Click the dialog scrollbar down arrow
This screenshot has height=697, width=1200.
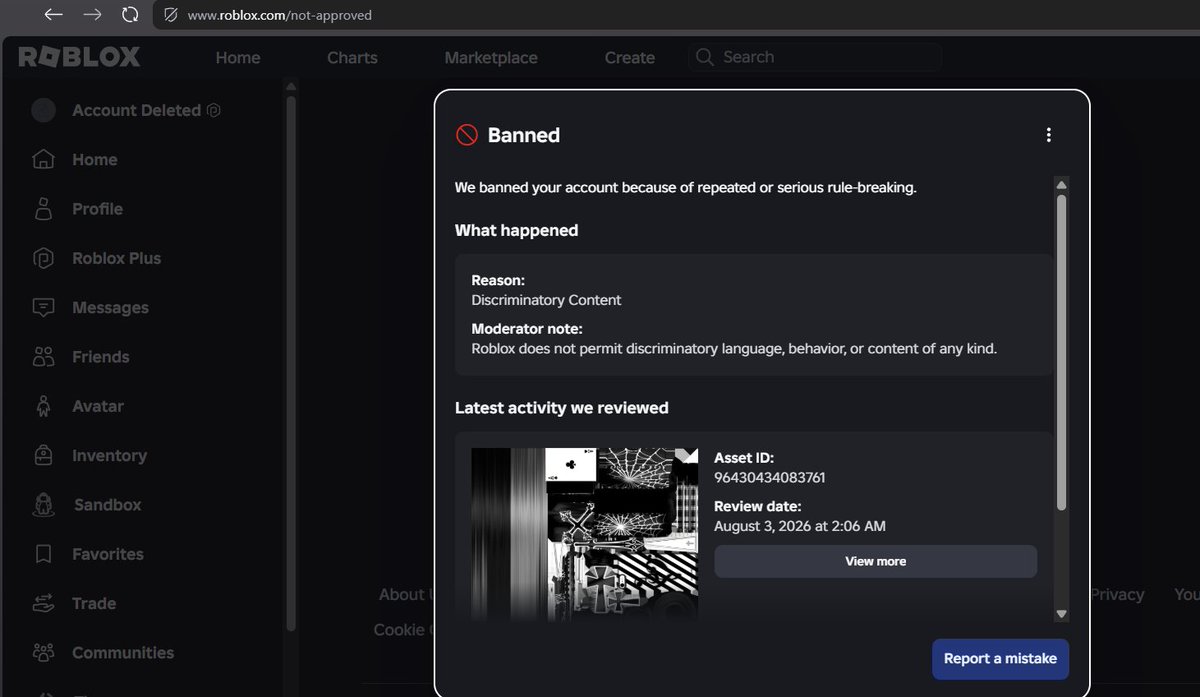(1061, 614)
